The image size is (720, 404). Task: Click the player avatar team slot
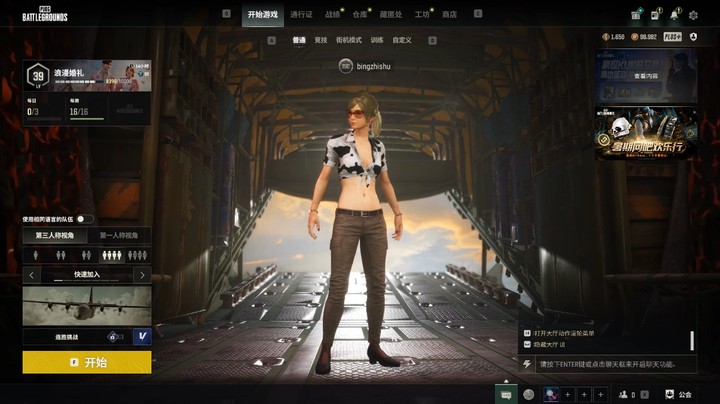click(x=551, y=394)
